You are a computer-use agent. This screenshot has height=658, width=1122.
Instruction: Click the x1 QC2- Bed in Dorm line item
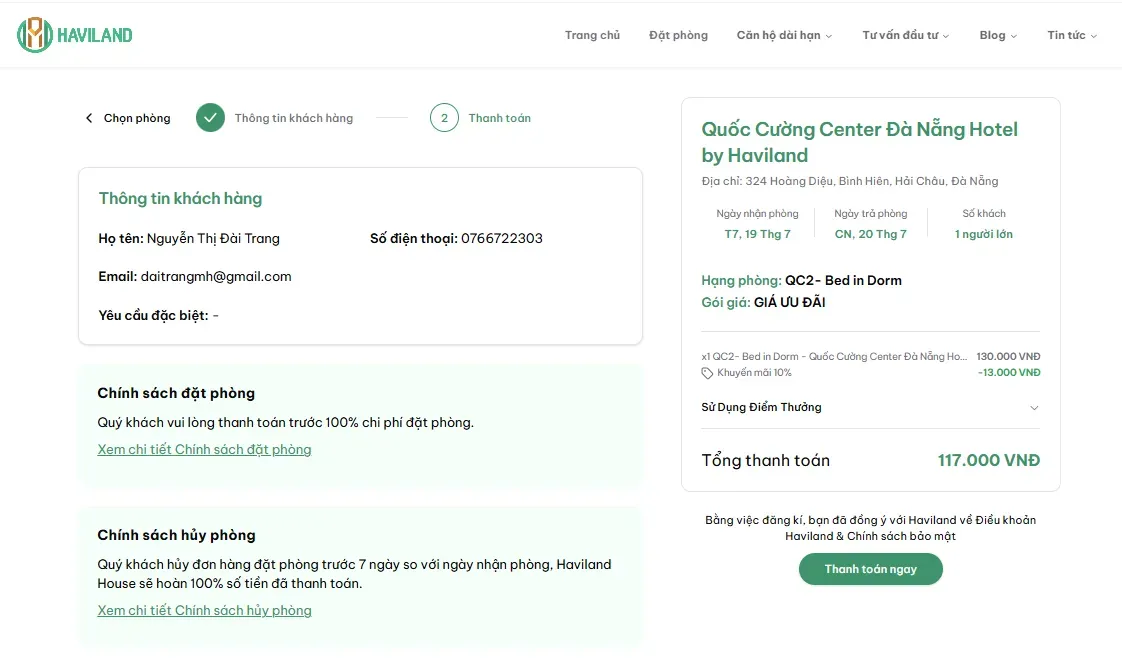pyautogui.click(x=834, y=356)
